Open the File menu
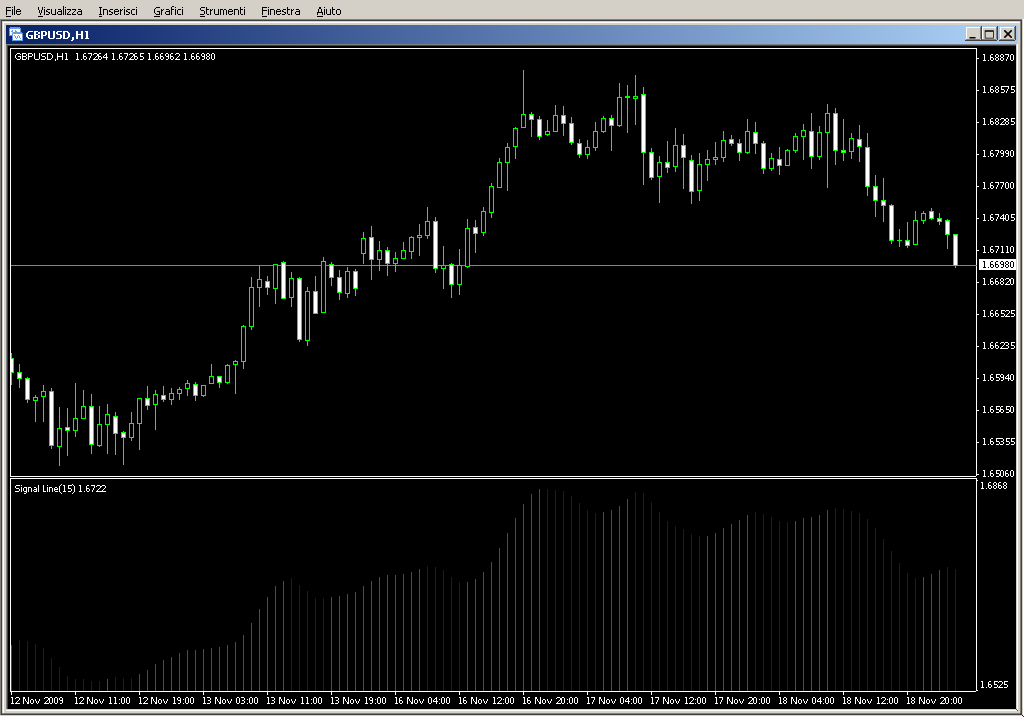This screenshot has height=717, width=1024. [13, 11]
